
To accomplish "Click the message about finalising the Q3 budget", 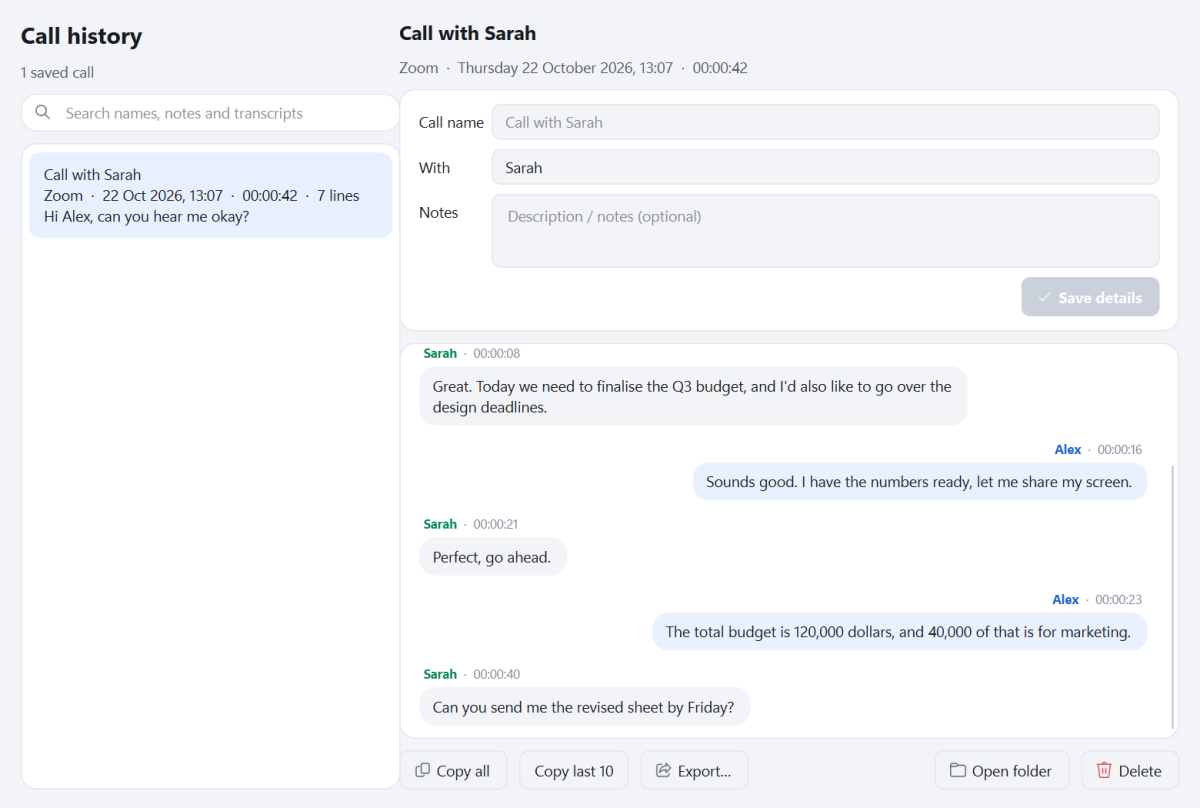I will [693, 397].
